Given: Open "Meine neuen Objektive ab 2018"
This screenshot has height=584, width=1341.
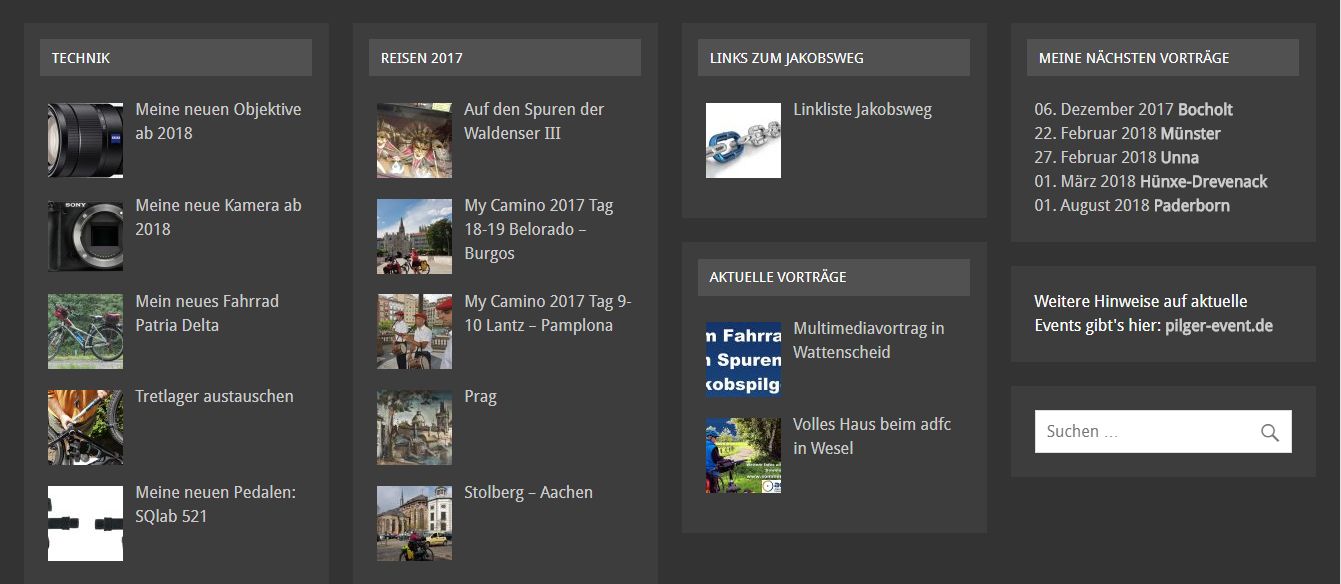Looking at the screenshot, I should point(218,121).
